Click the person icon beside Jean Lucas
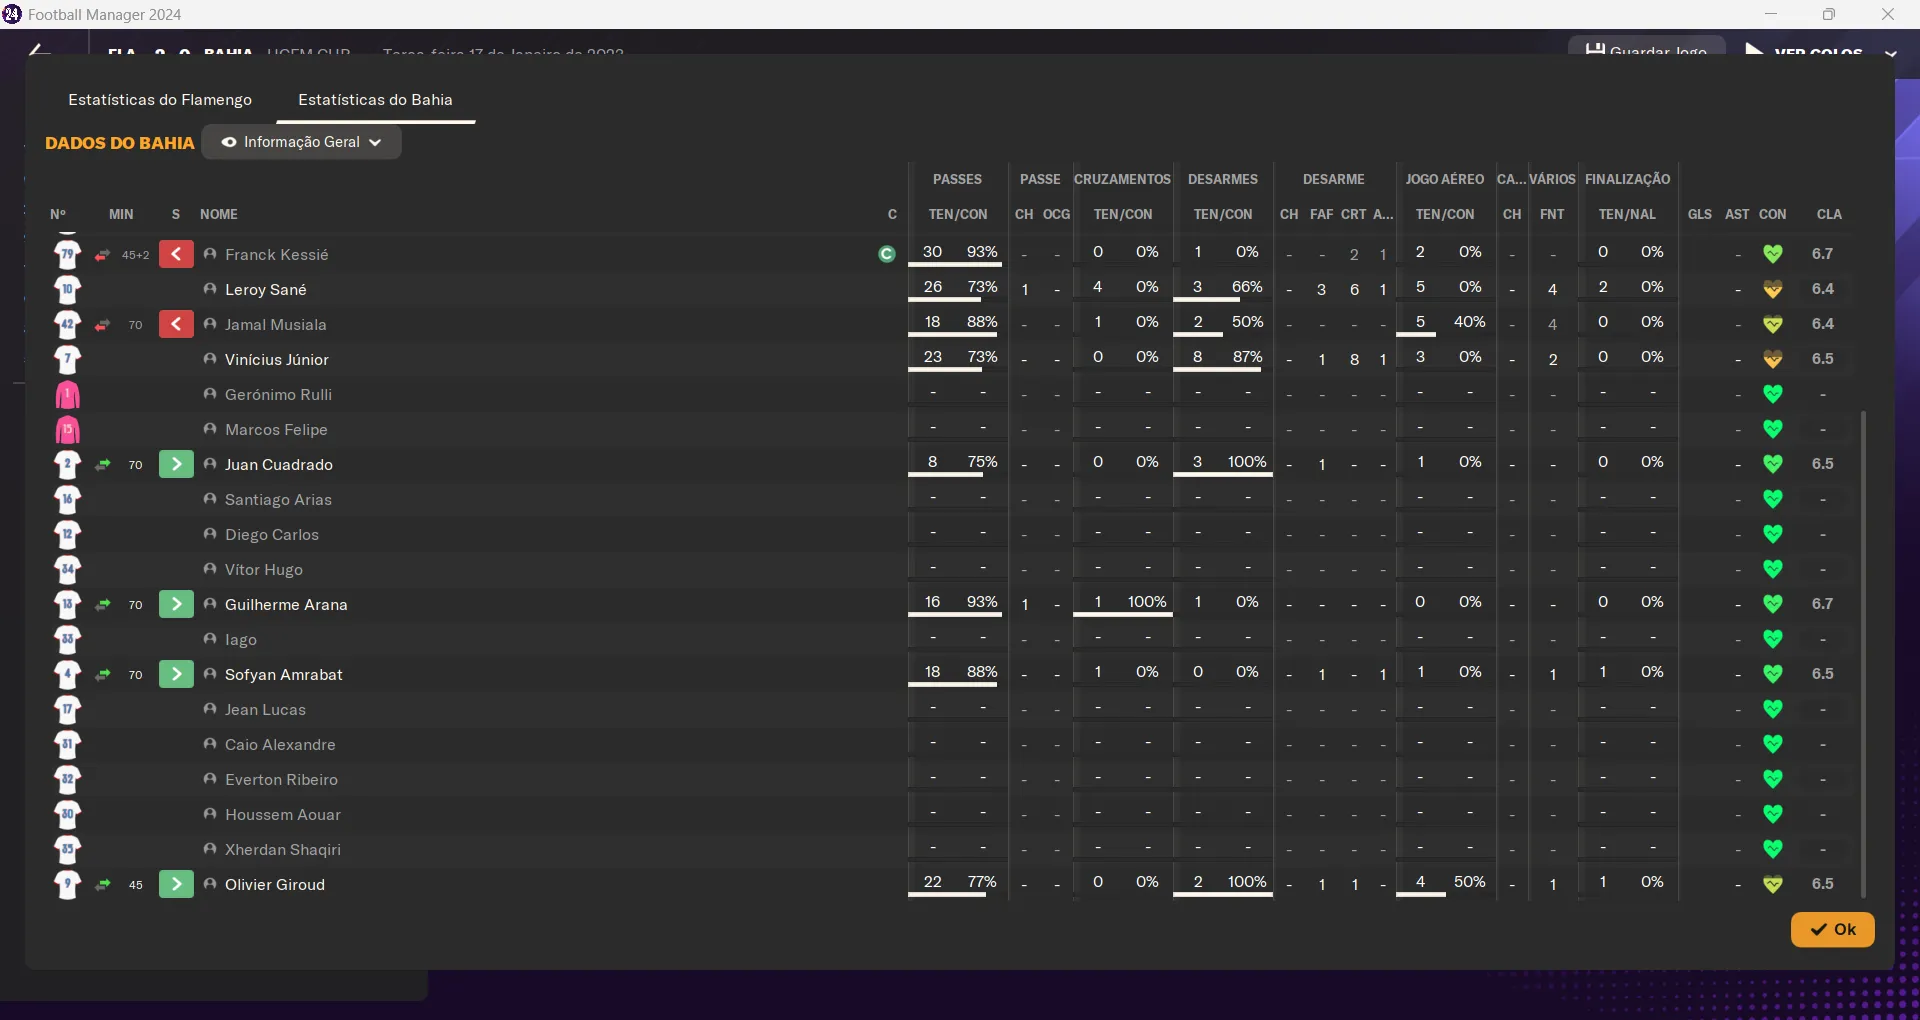Image resolution: width=1920 pixels, height=1020 pixels. 210,709
